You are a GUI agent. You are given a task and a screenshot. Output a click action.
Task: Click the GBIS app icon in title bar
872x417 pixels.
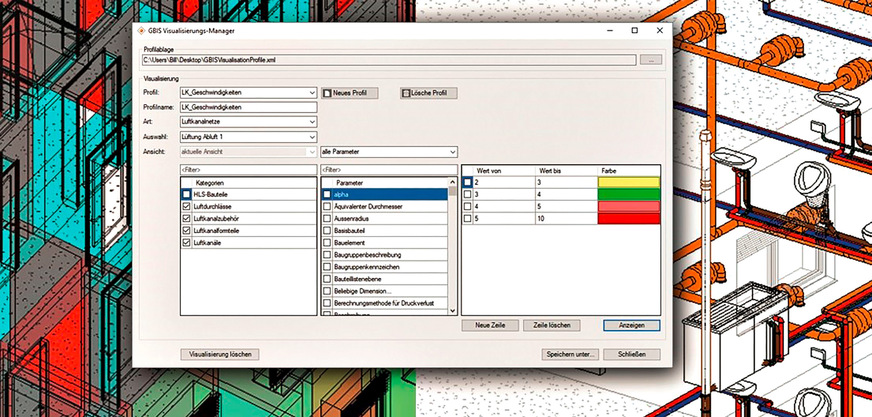click(x=139, y=31)
